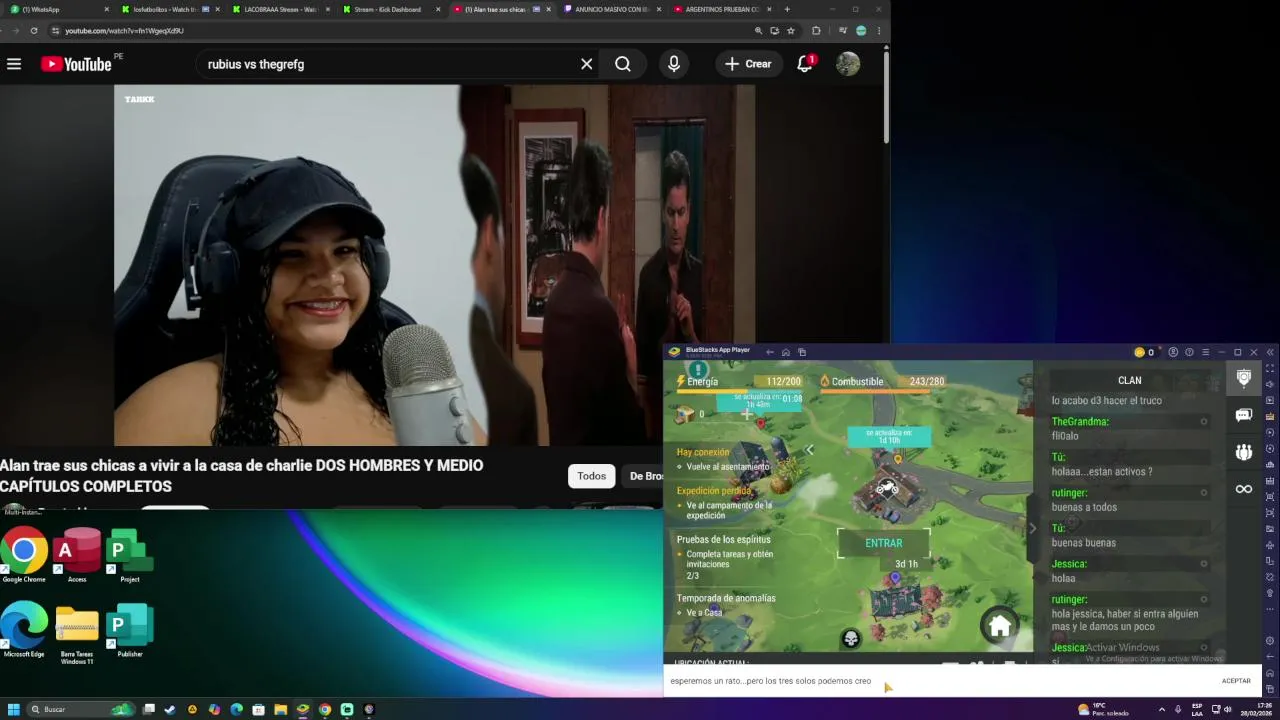Start voice search with the microphone icon
1280x720 pixels.
click(674, 64)
